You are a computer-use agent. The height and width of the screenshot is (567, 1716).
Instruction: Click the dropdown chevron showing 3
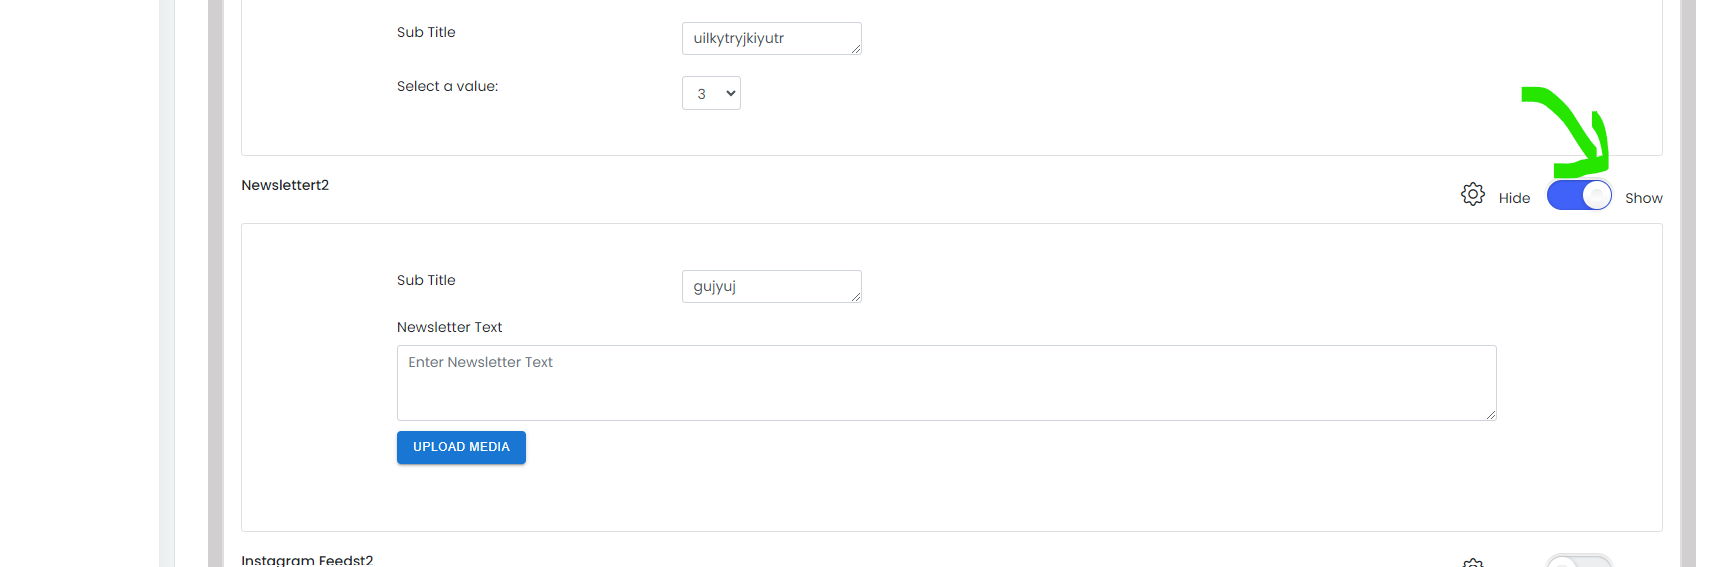pyautogui.click(x=731, y=93)
